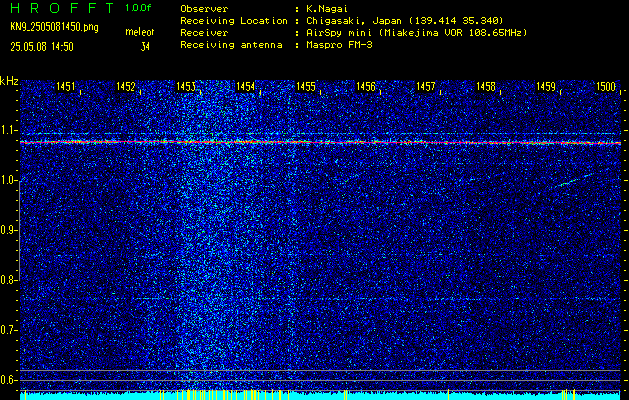The height and width of the screenshot is (400, 629).
Task: Click the Receiving antenna label
Action: pyautogui.click(x=231, y=45)
